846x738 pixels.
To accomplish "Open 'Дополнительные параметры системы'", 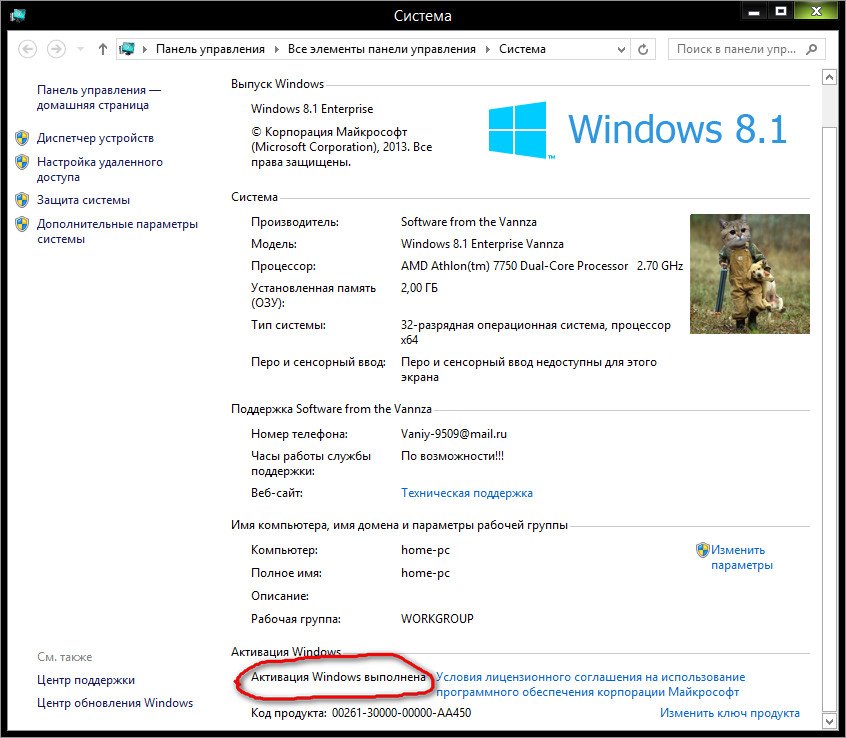I will click(x=117, y=231).
